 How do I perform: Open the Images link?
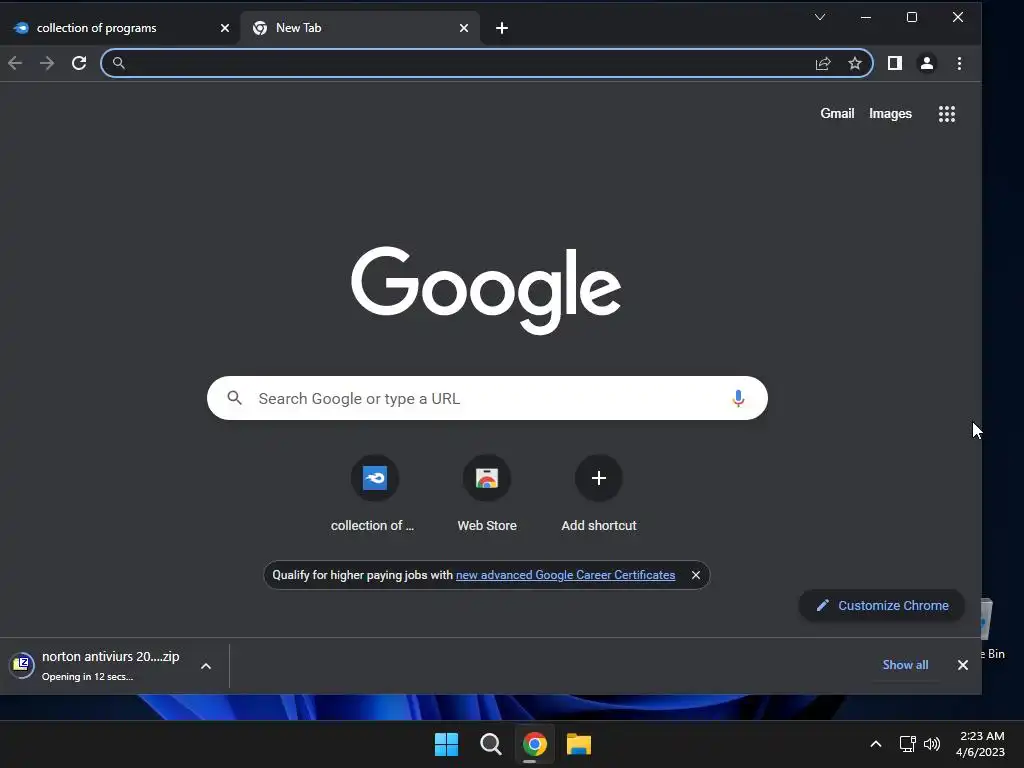(890, 114)
